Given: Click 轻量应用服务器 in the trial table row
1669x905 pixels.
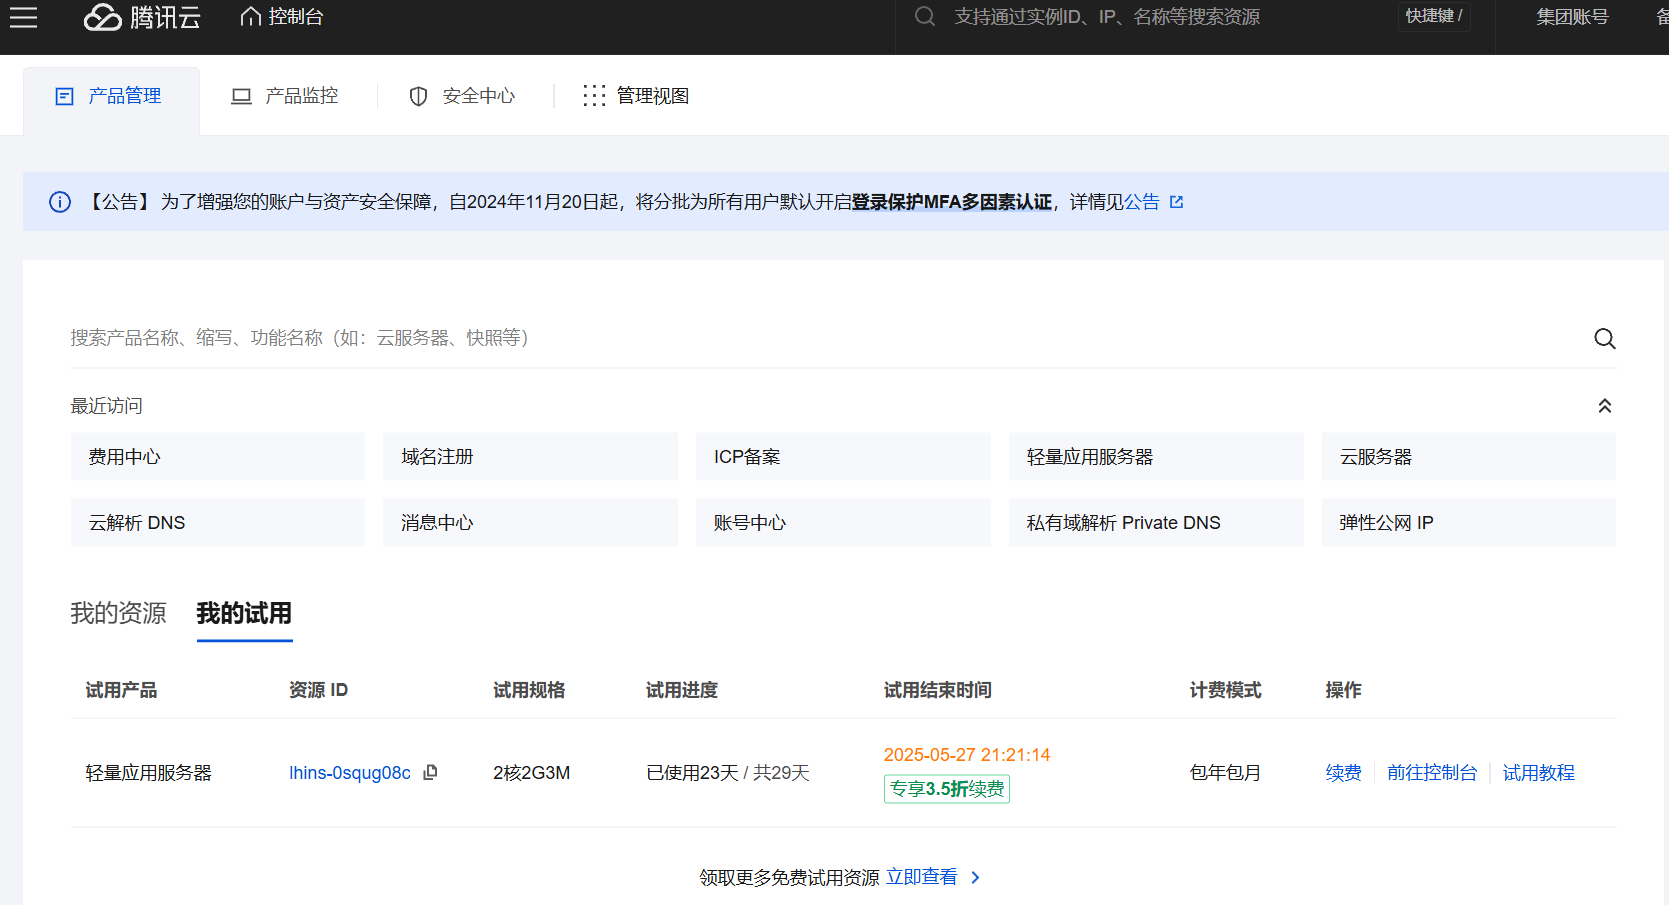Looking at the screenshot, I should 149,773.
